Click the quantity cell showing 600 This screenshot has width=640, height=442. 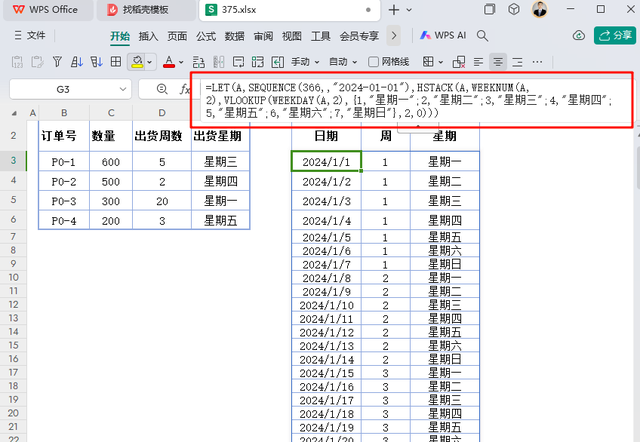click(111, 162)
